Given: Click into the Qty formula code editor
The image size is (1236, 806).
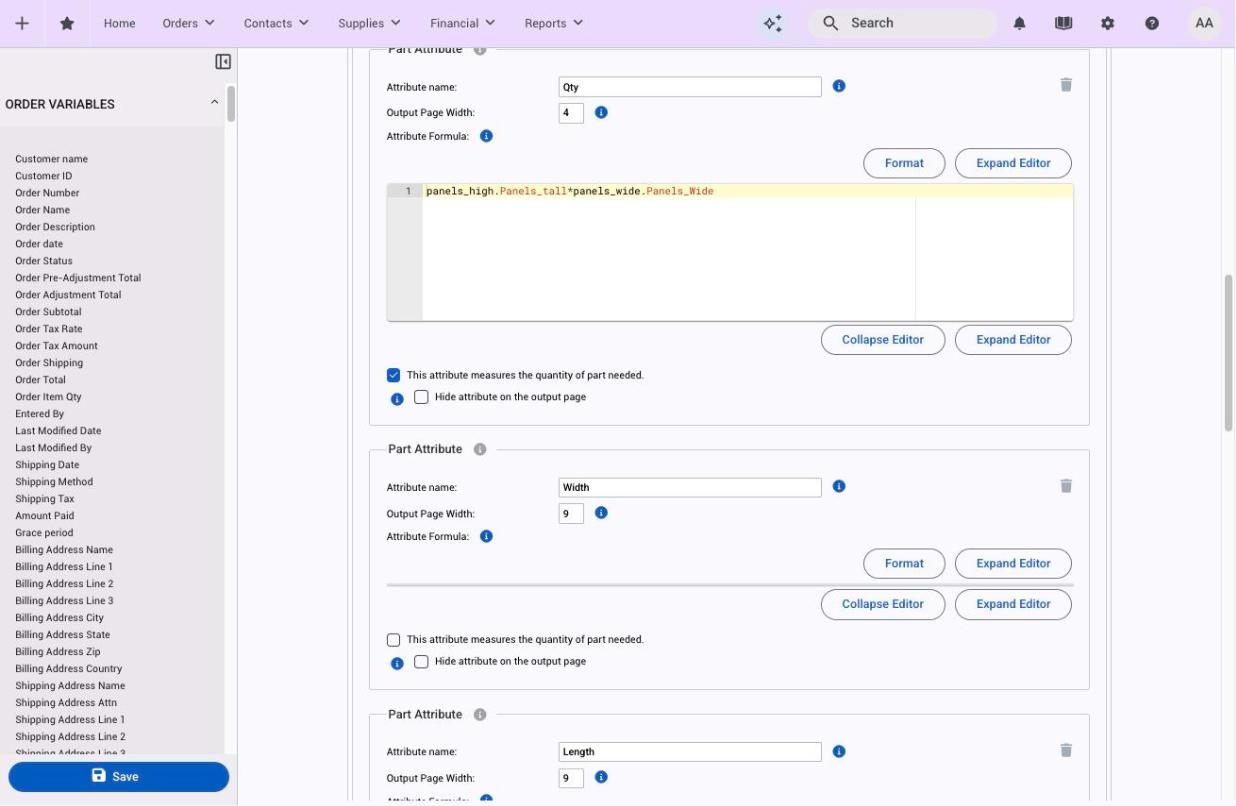Looking at the screenshot, I should (730, 252).
